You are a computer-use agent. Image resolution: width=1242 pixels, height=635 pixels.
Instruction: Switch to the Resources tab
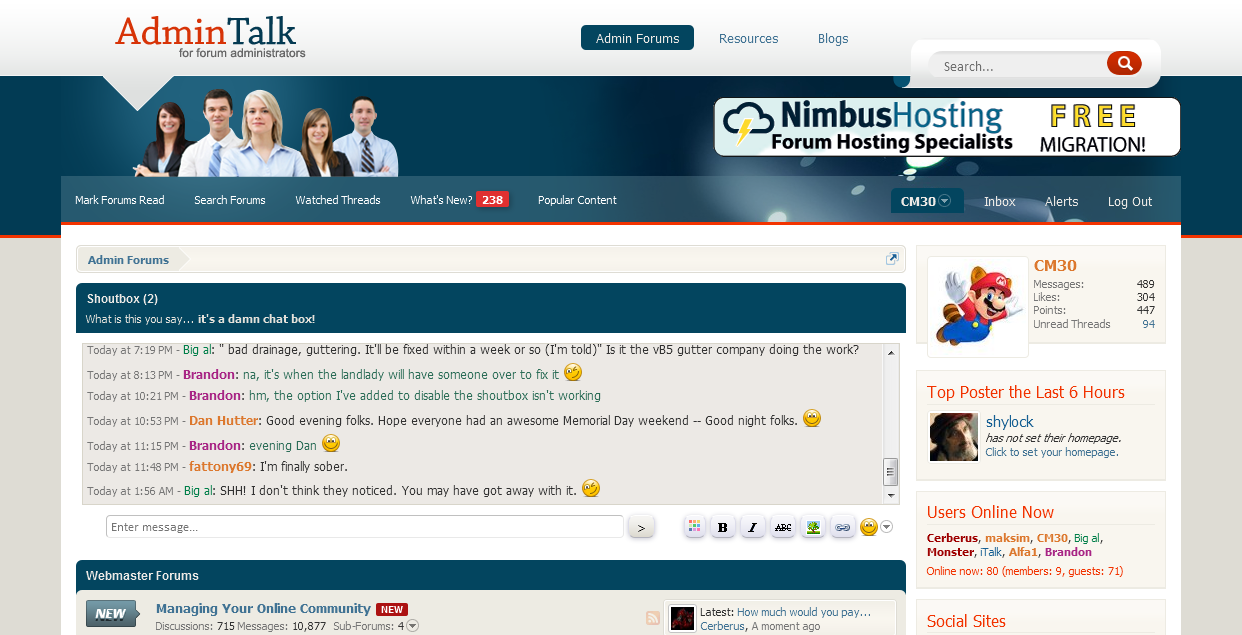[748, 38]
